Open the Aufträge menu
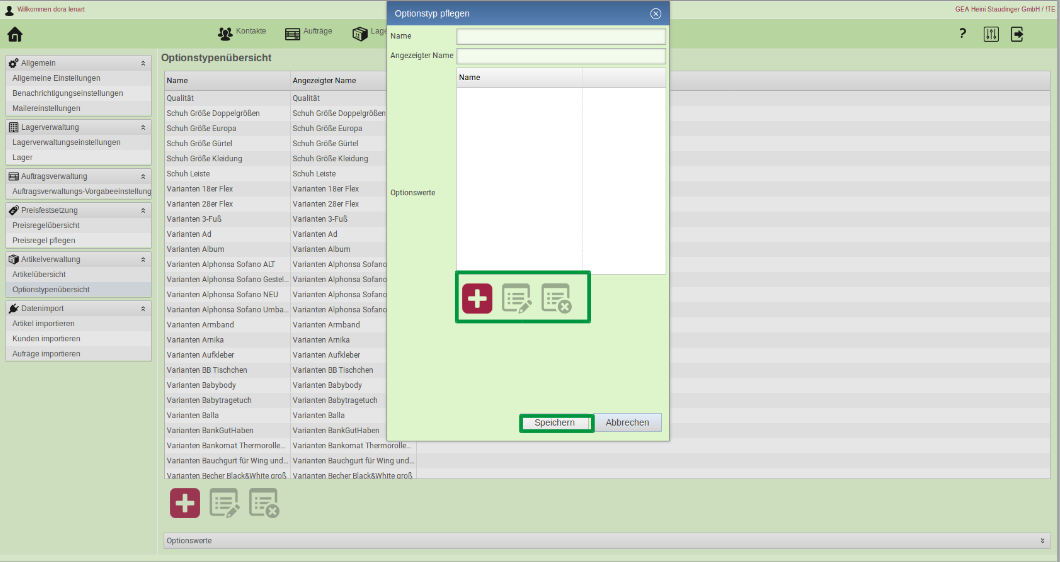This screenshot has height=562, width=1060. [308, 32]
